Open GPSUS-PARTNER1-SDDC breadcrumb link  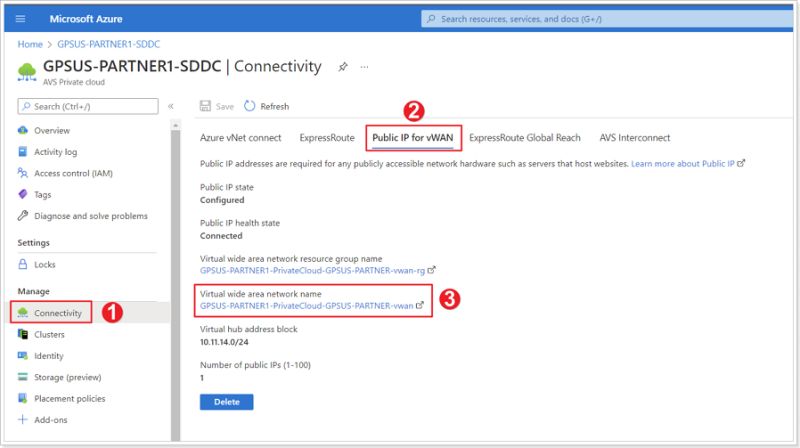point(108,44)
